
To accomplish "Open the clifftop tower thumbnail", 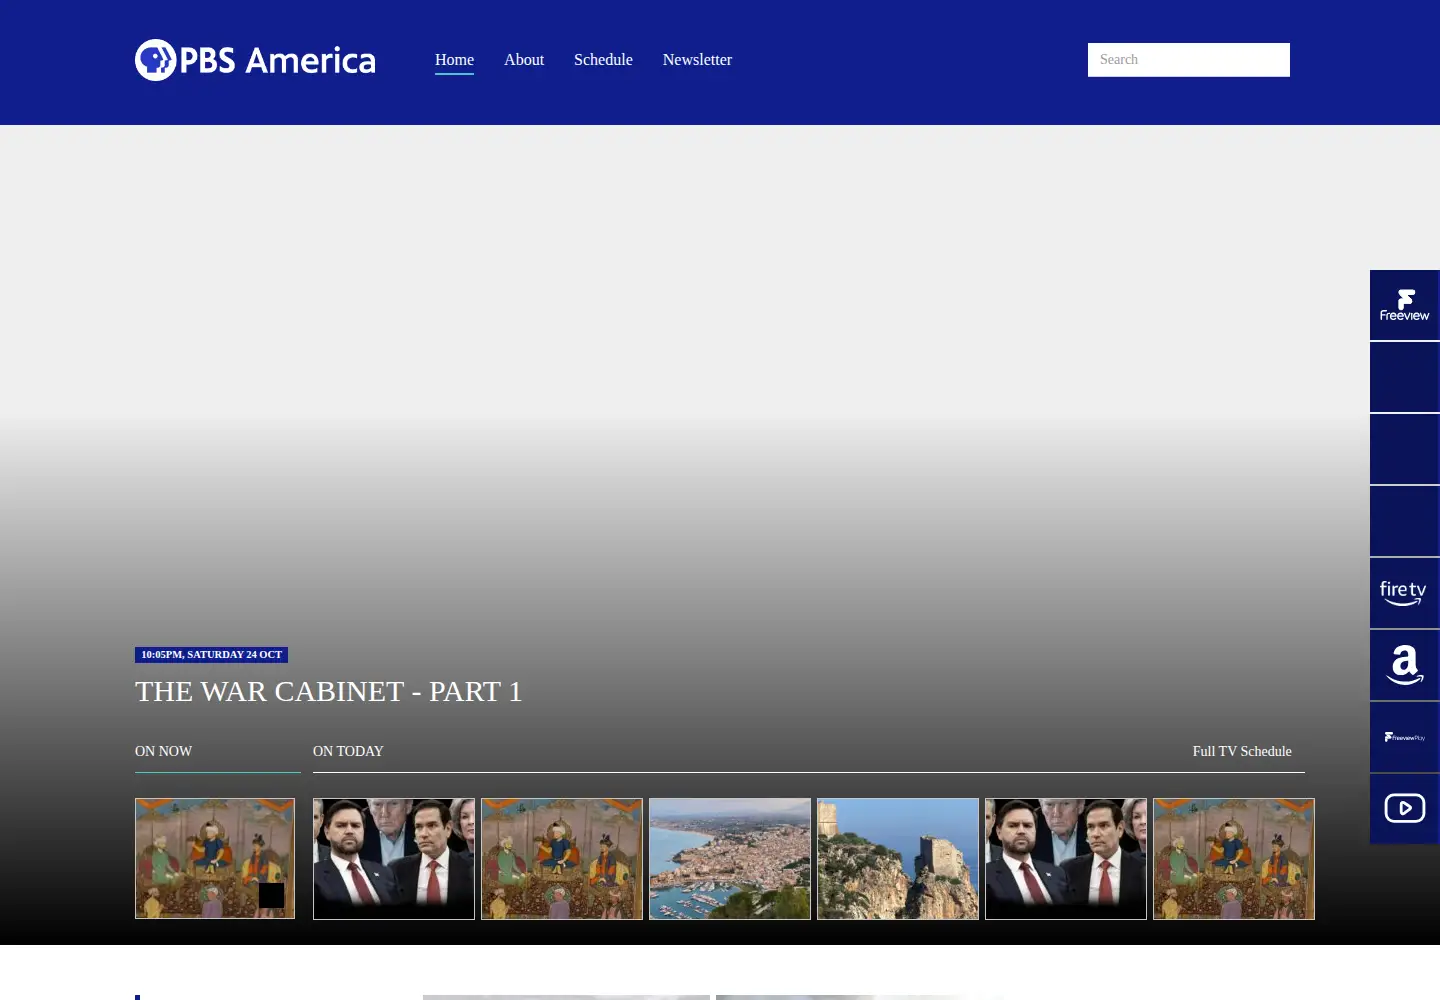I will tap(898, 859).
